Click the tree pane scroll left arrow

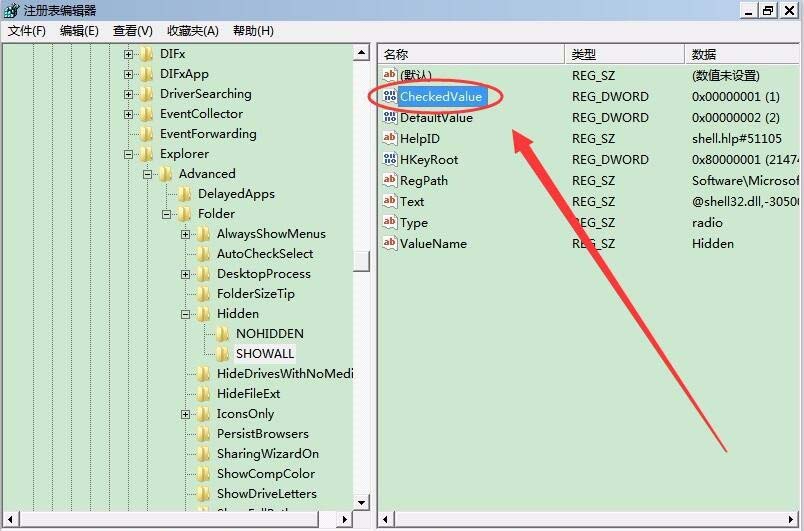[x=10, y=519]
